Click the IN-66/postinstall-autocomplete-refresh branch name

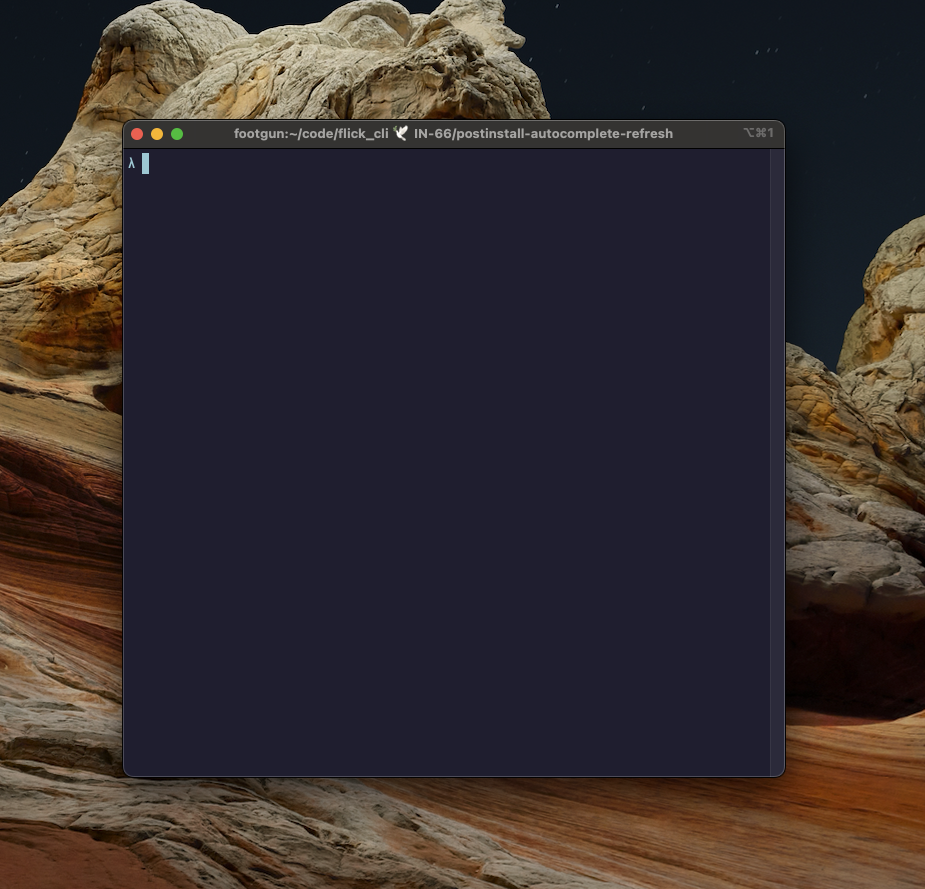[543, 133]
